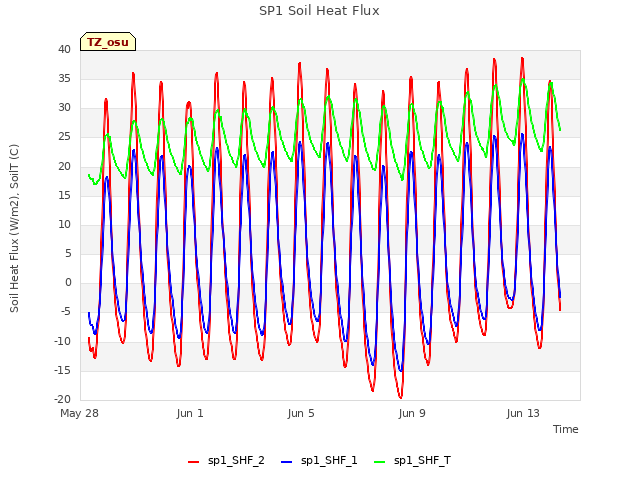Viewport: 640px width, 480px height.
Task: Click the red sp1_SHF_2 legend swatch
Action: [x=193, y=462]
